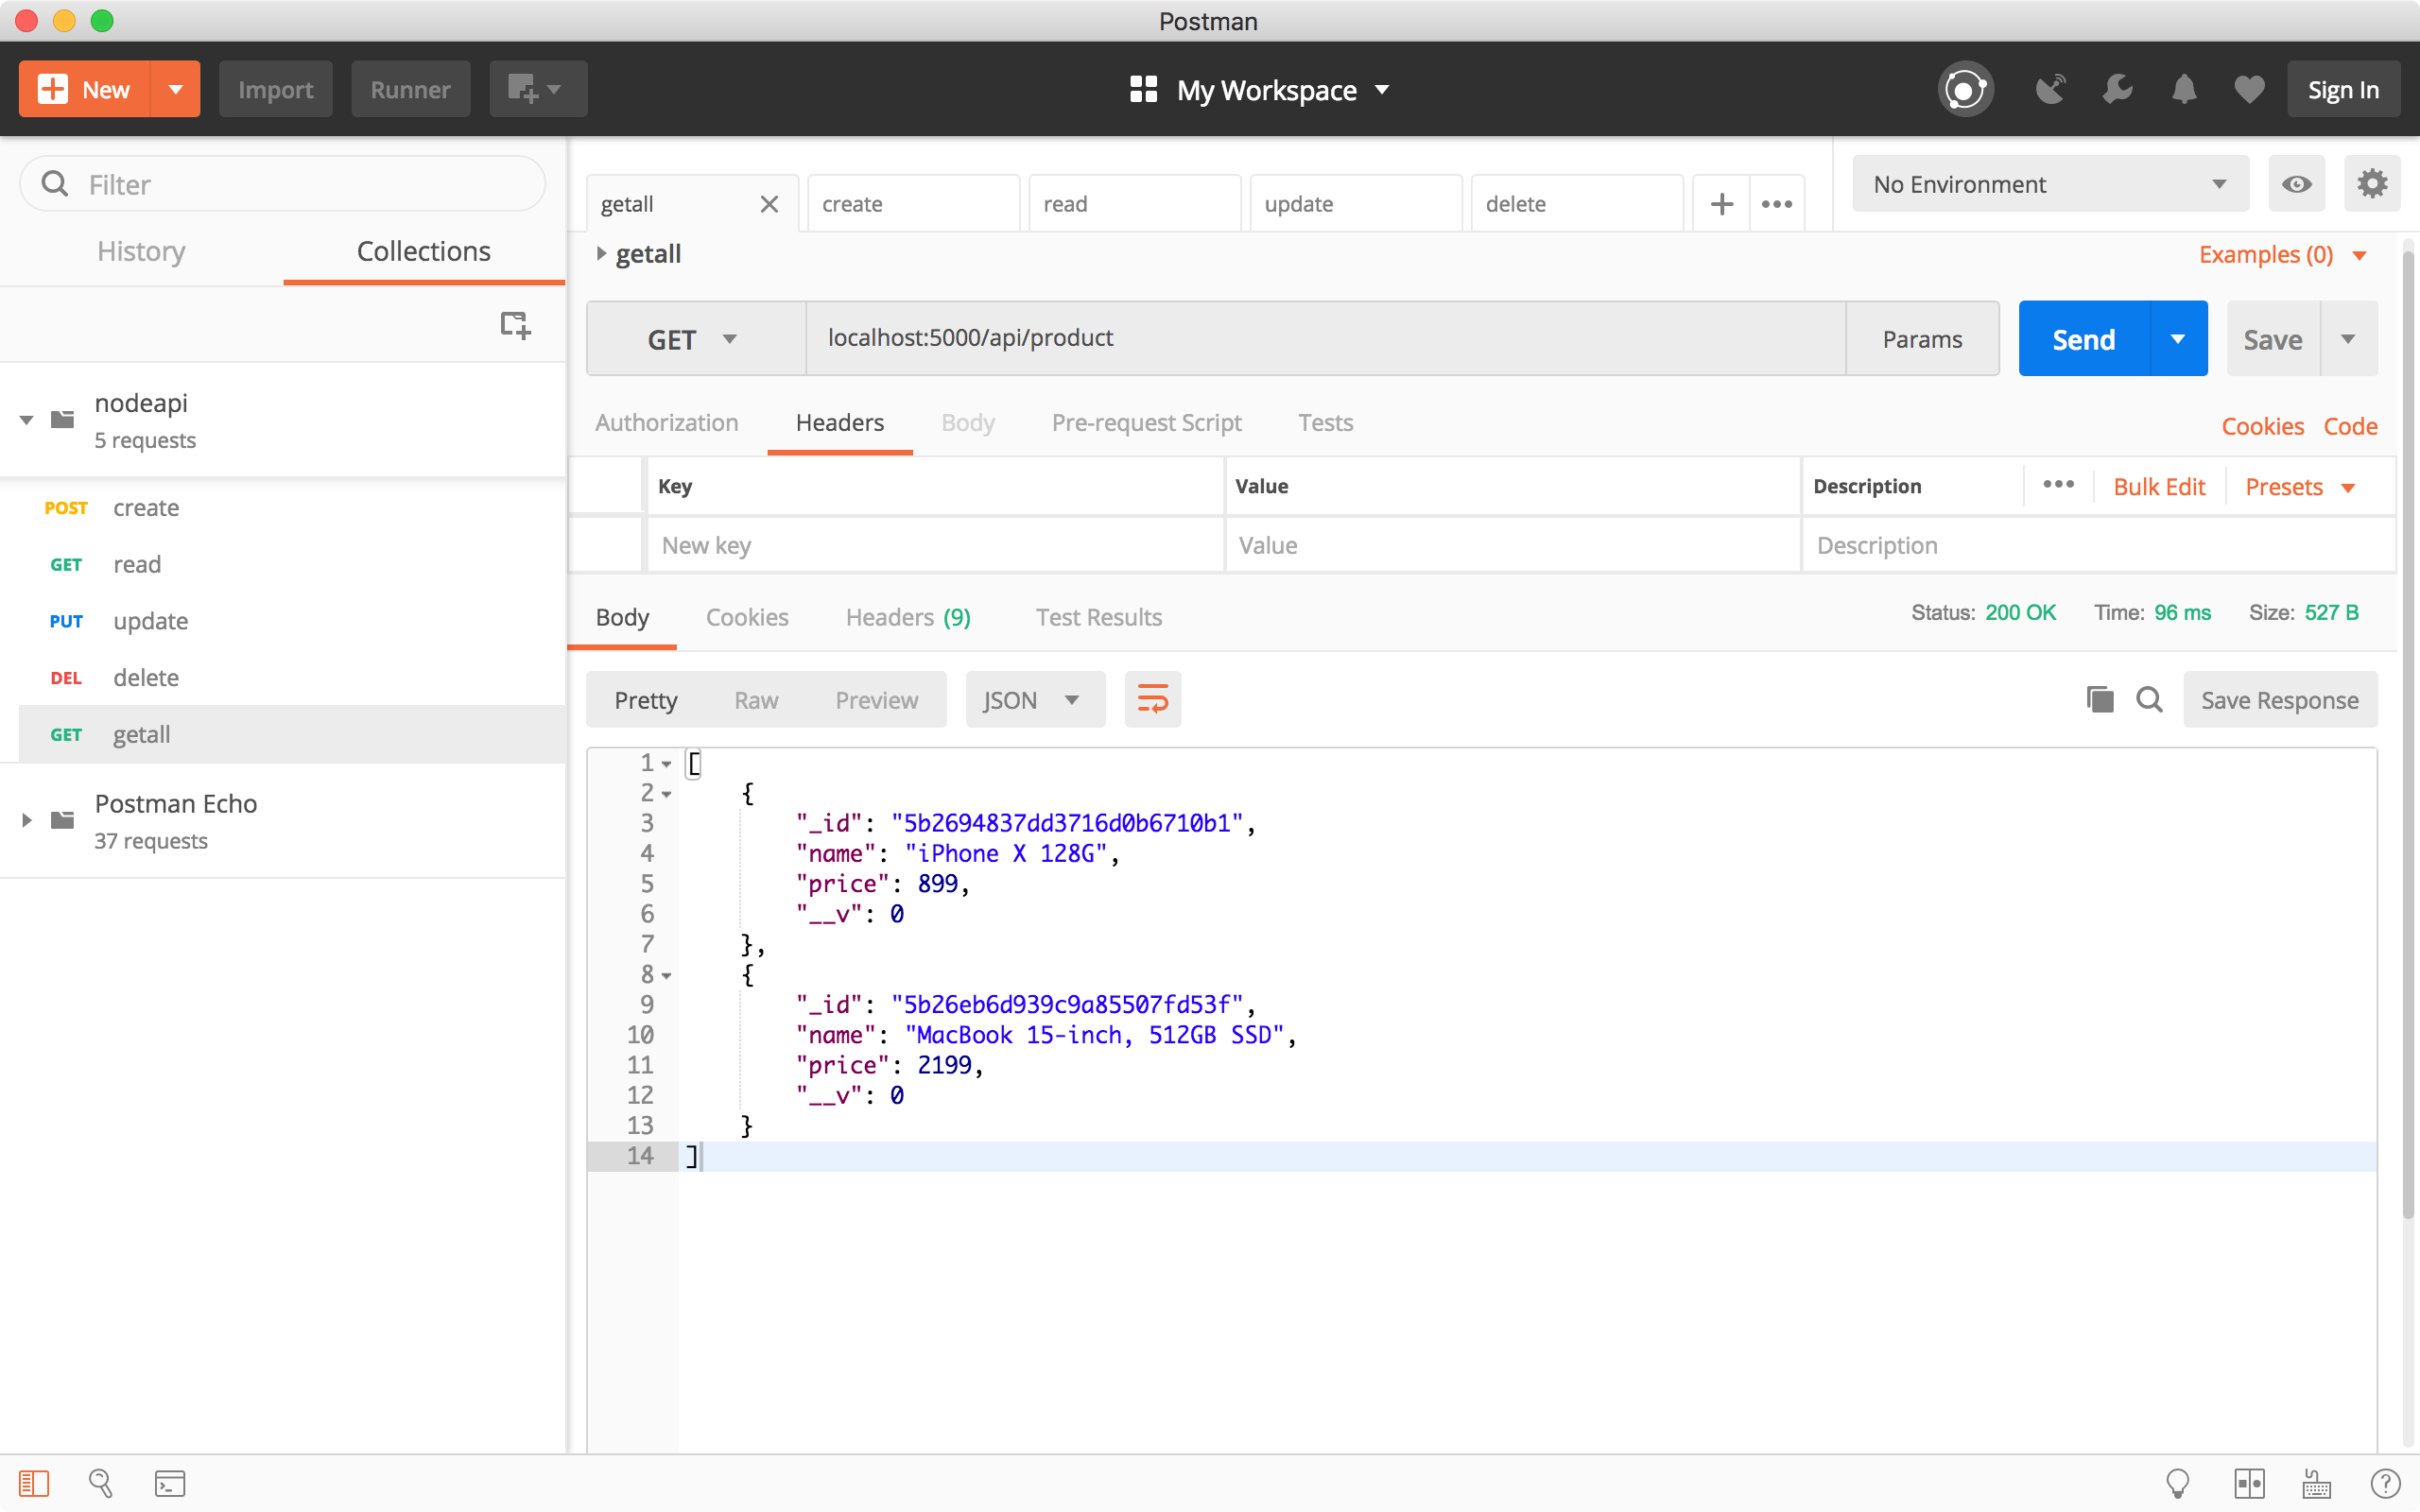The height and width of the screenshot is (1512, 2420).
Task: Add a new request tab with plus
Action: pos(1721,204)
